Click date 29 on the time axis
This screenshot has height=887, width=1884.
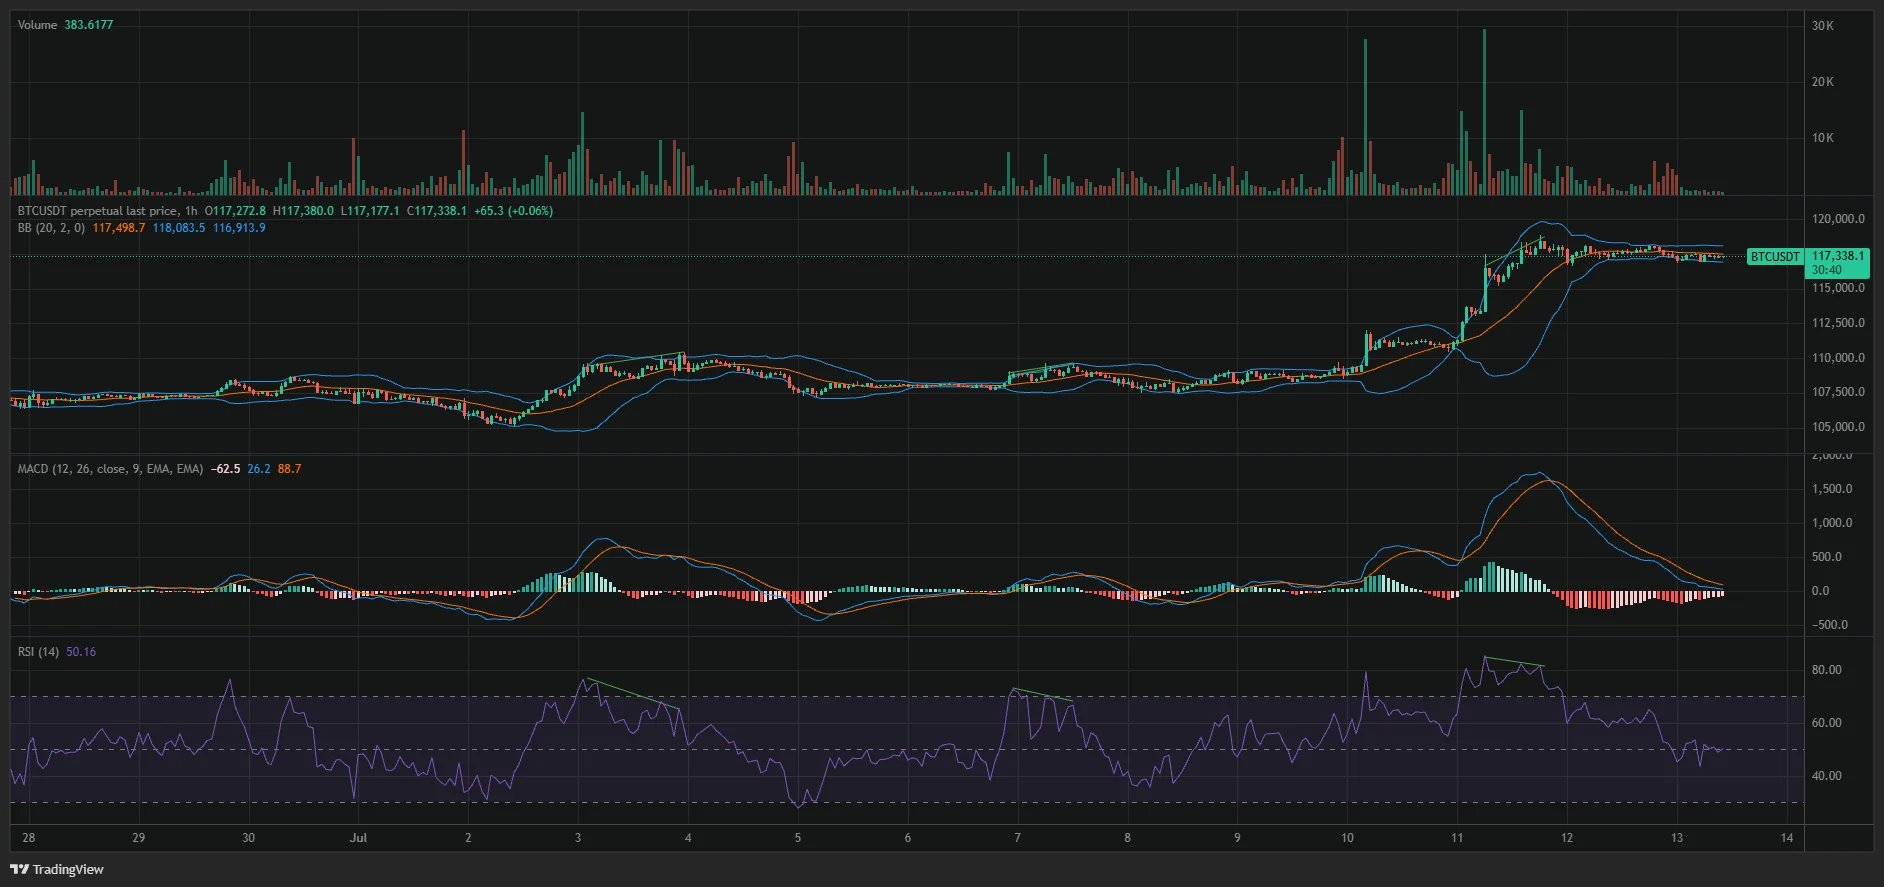point(139,838)
